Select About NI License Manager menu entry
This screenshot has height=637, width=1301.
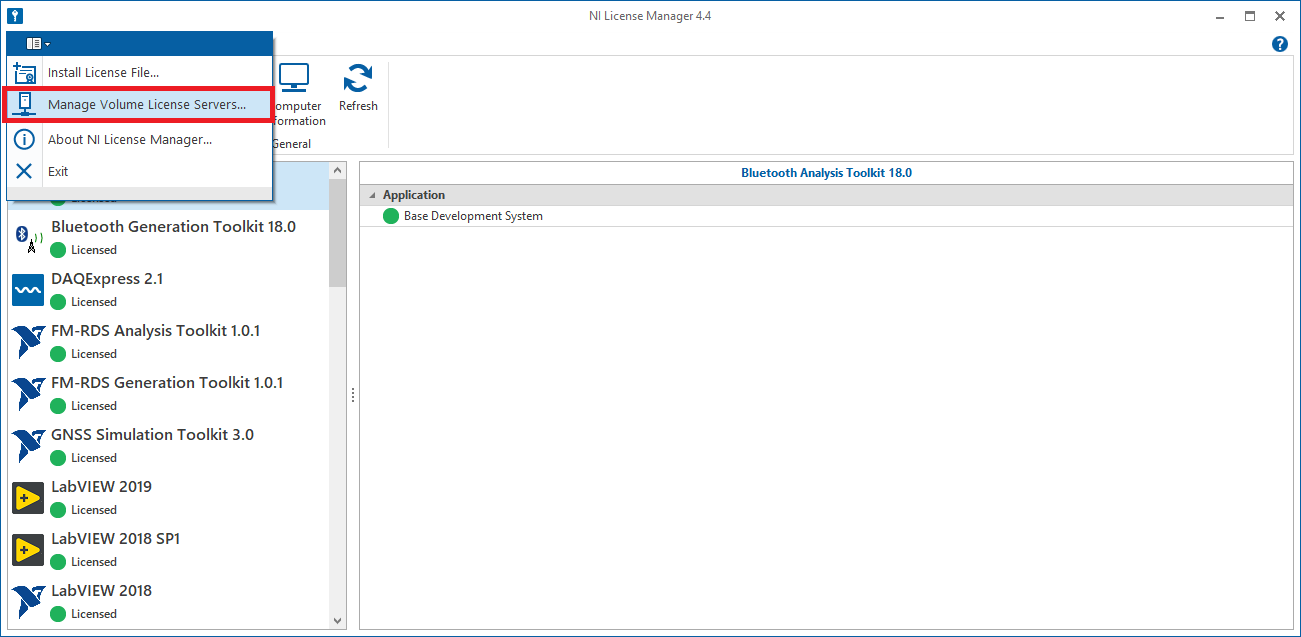130,140
